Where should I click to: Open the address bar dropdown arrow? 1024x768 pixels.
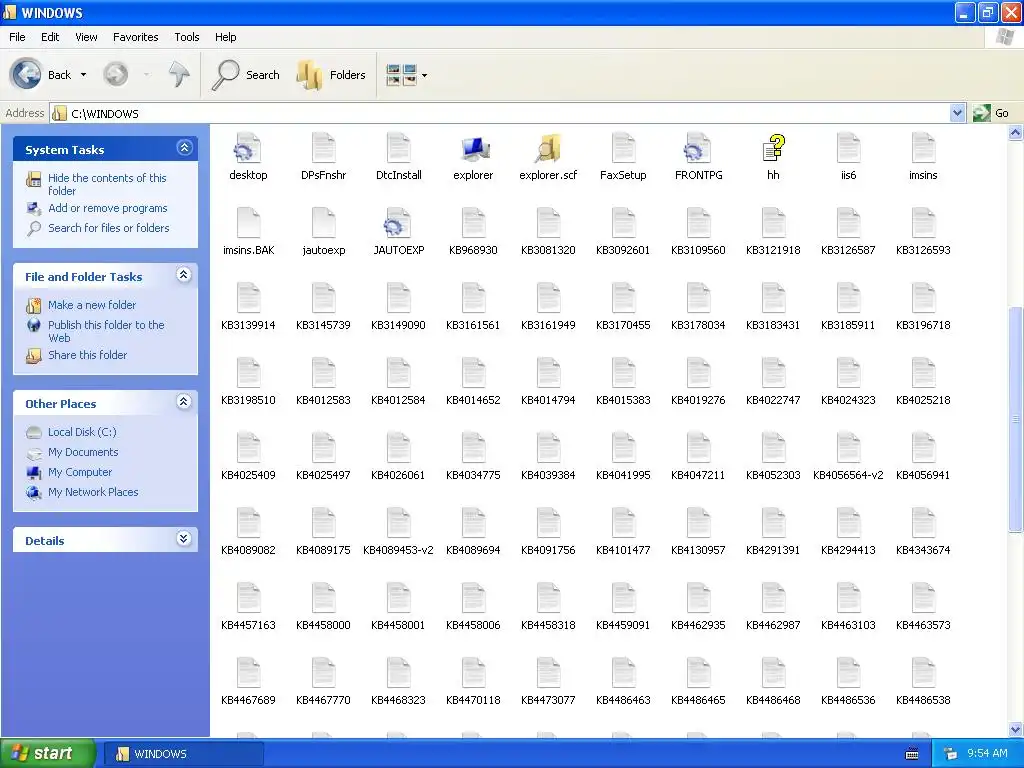[x=957, y=113]
